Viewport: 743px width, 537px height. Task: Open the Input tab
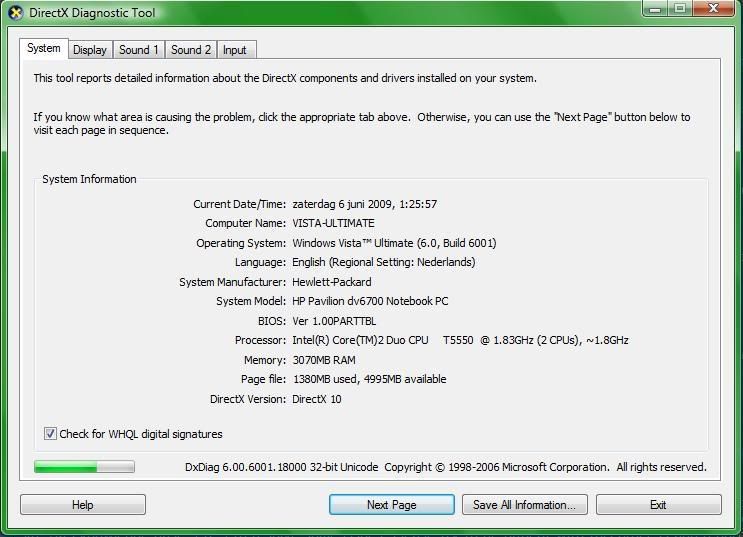(235, 50)
